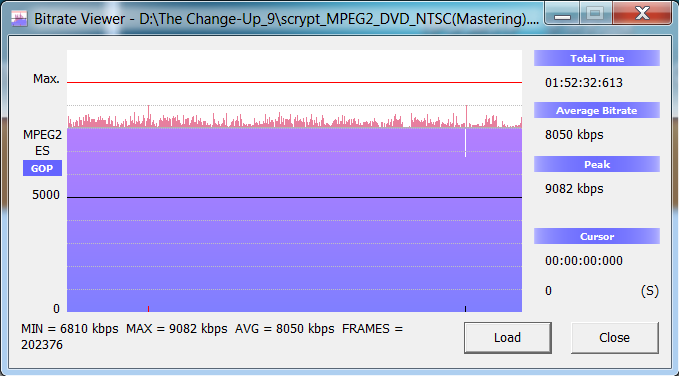Click the black marker on graph bottom axis
The image size is (679, 376).
pos(466,309)
